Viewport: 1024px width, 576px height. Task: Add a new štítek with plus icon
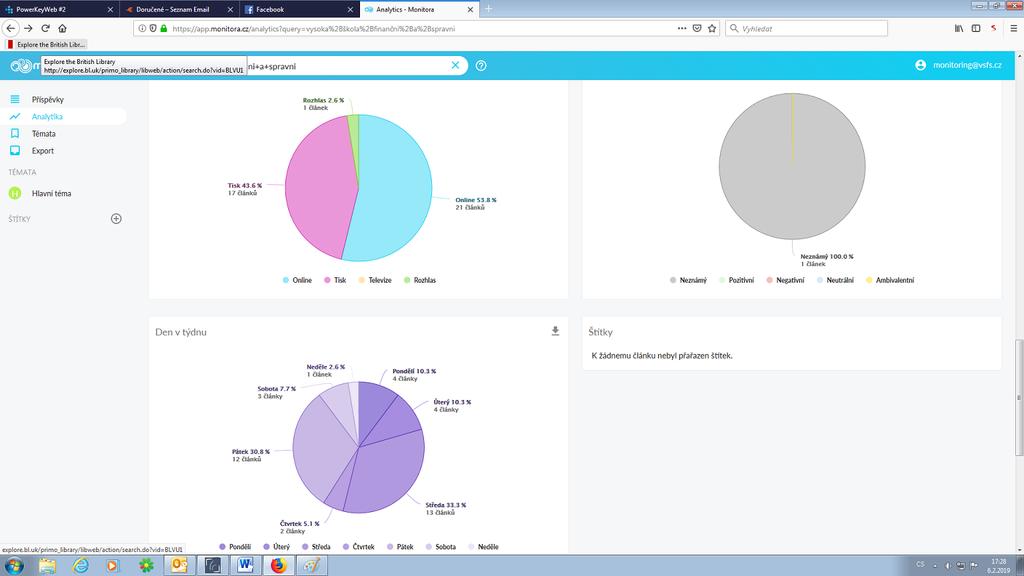(x=116, y=219)
